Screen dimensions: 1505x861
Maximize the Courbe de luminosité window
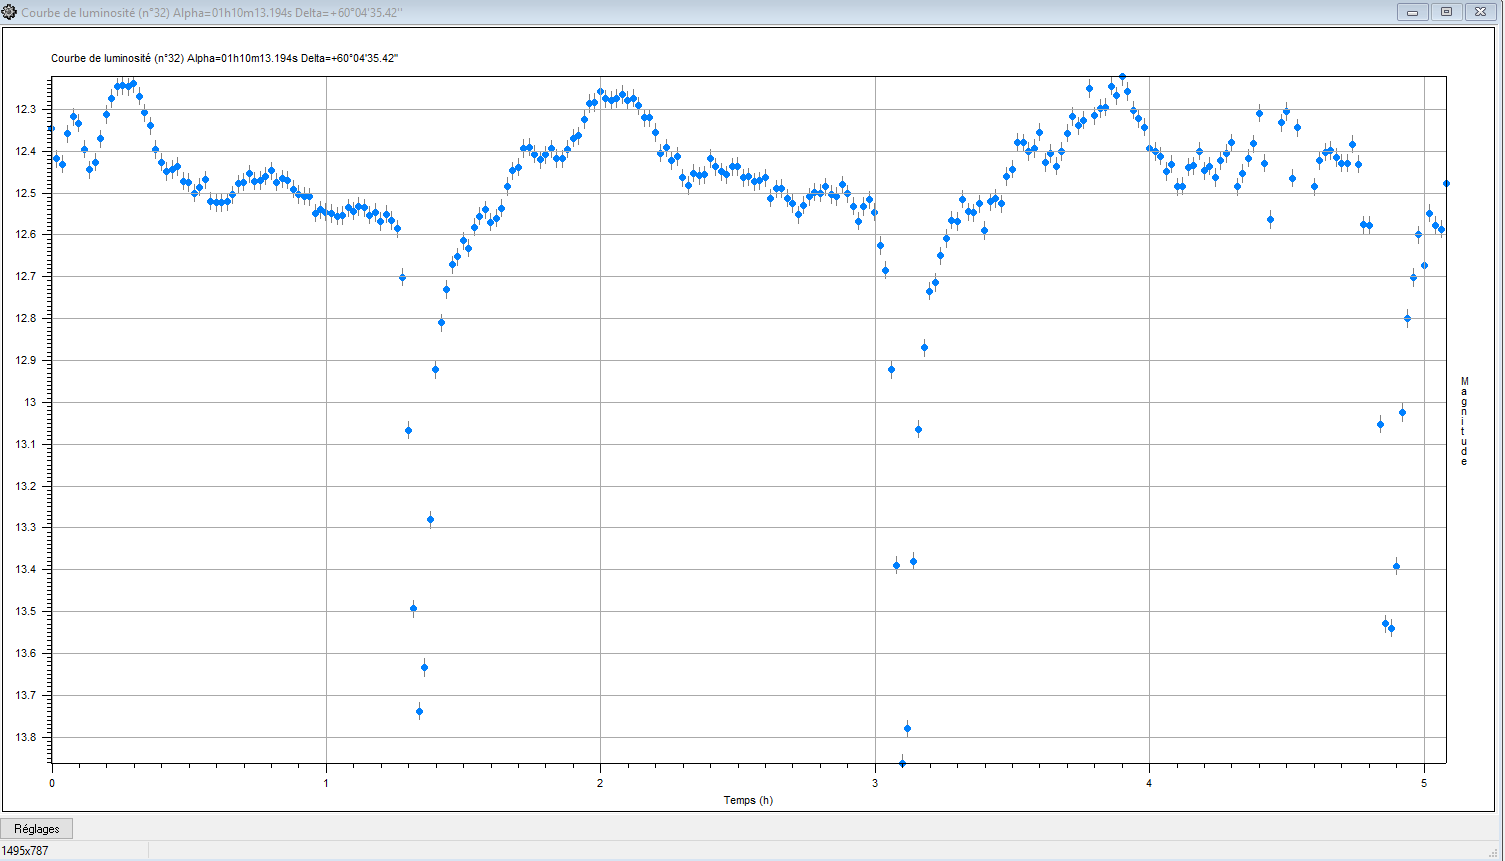[1446, 12]
